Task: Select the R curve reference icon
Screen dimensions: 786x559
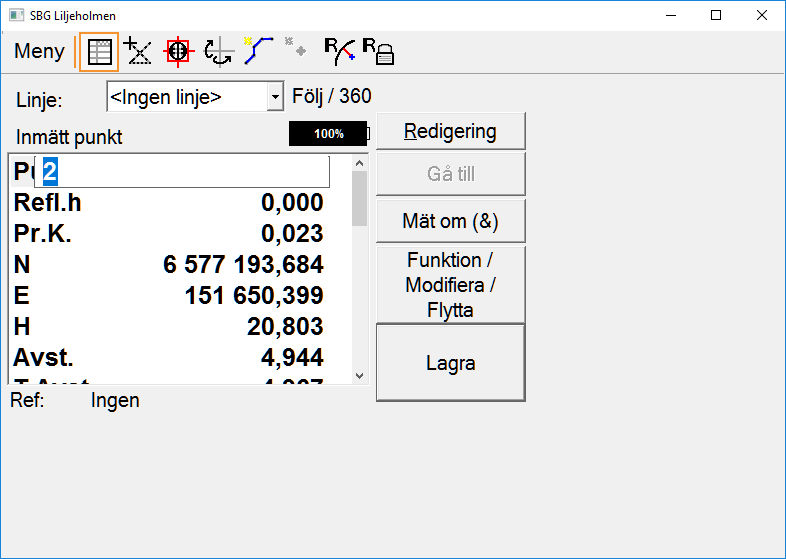Action: (339, 51)
